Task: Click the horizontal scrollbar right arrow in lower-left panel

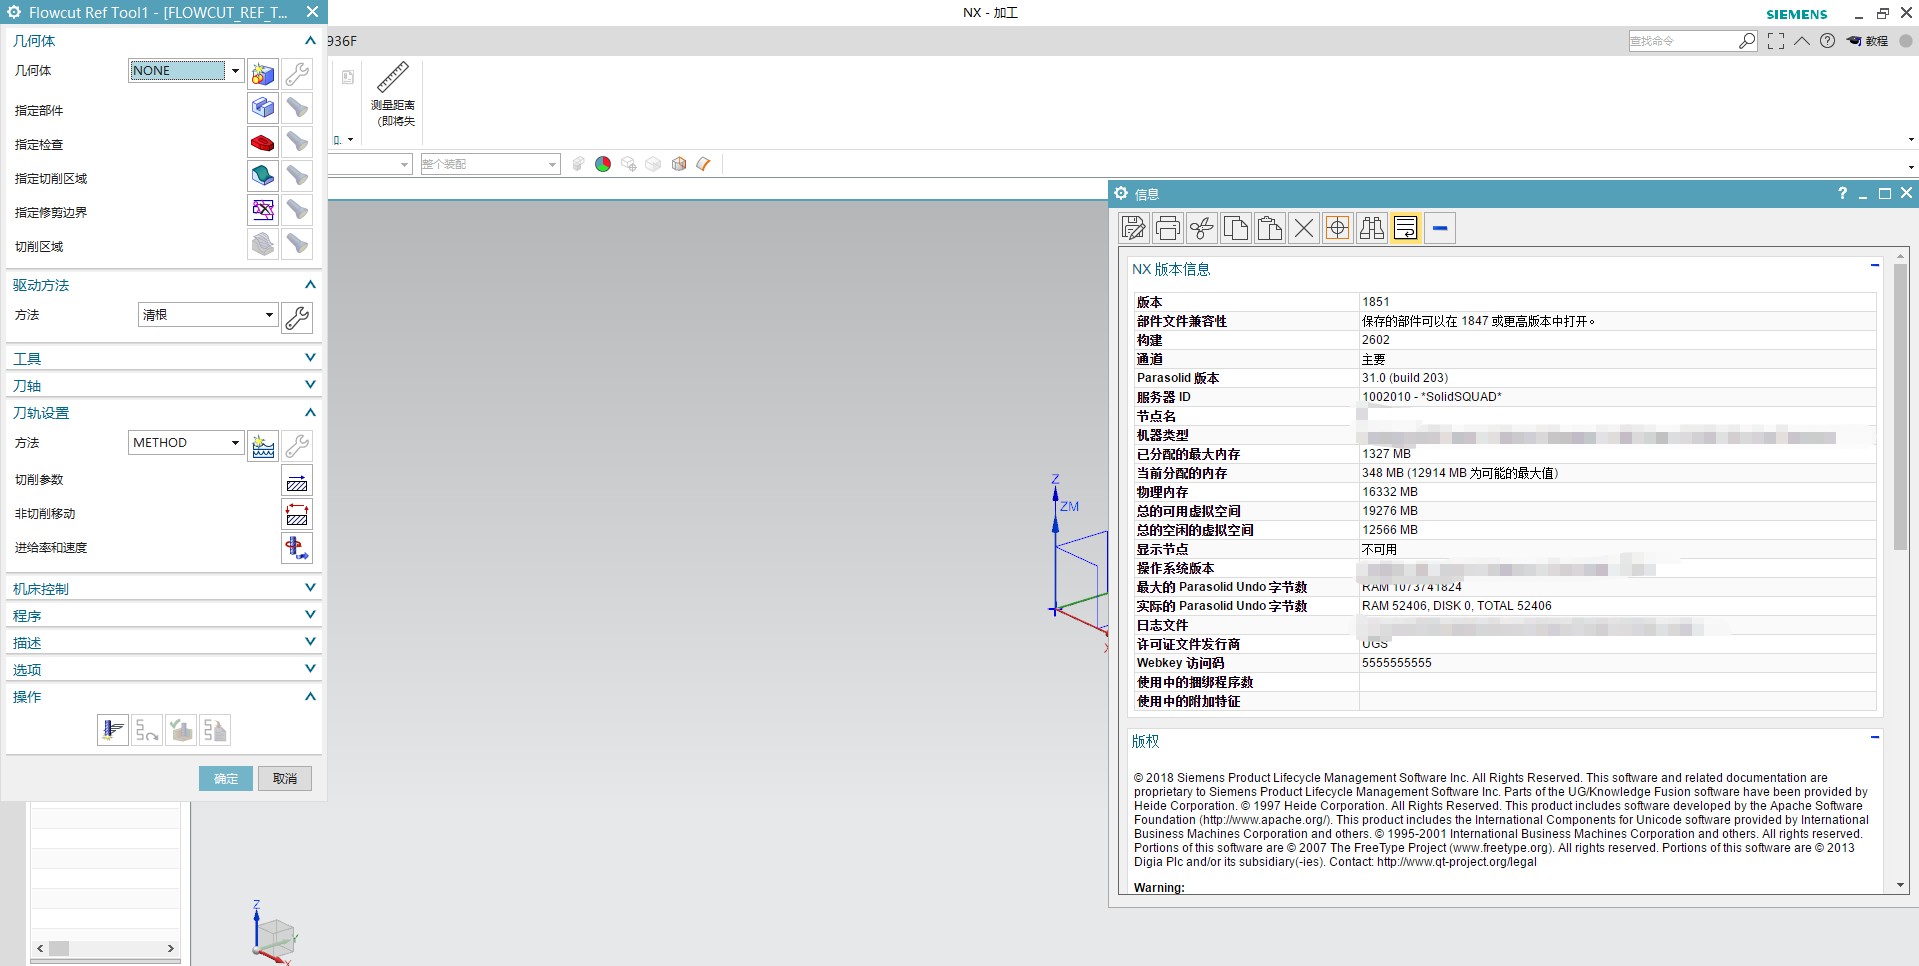Action: (171, 948)
